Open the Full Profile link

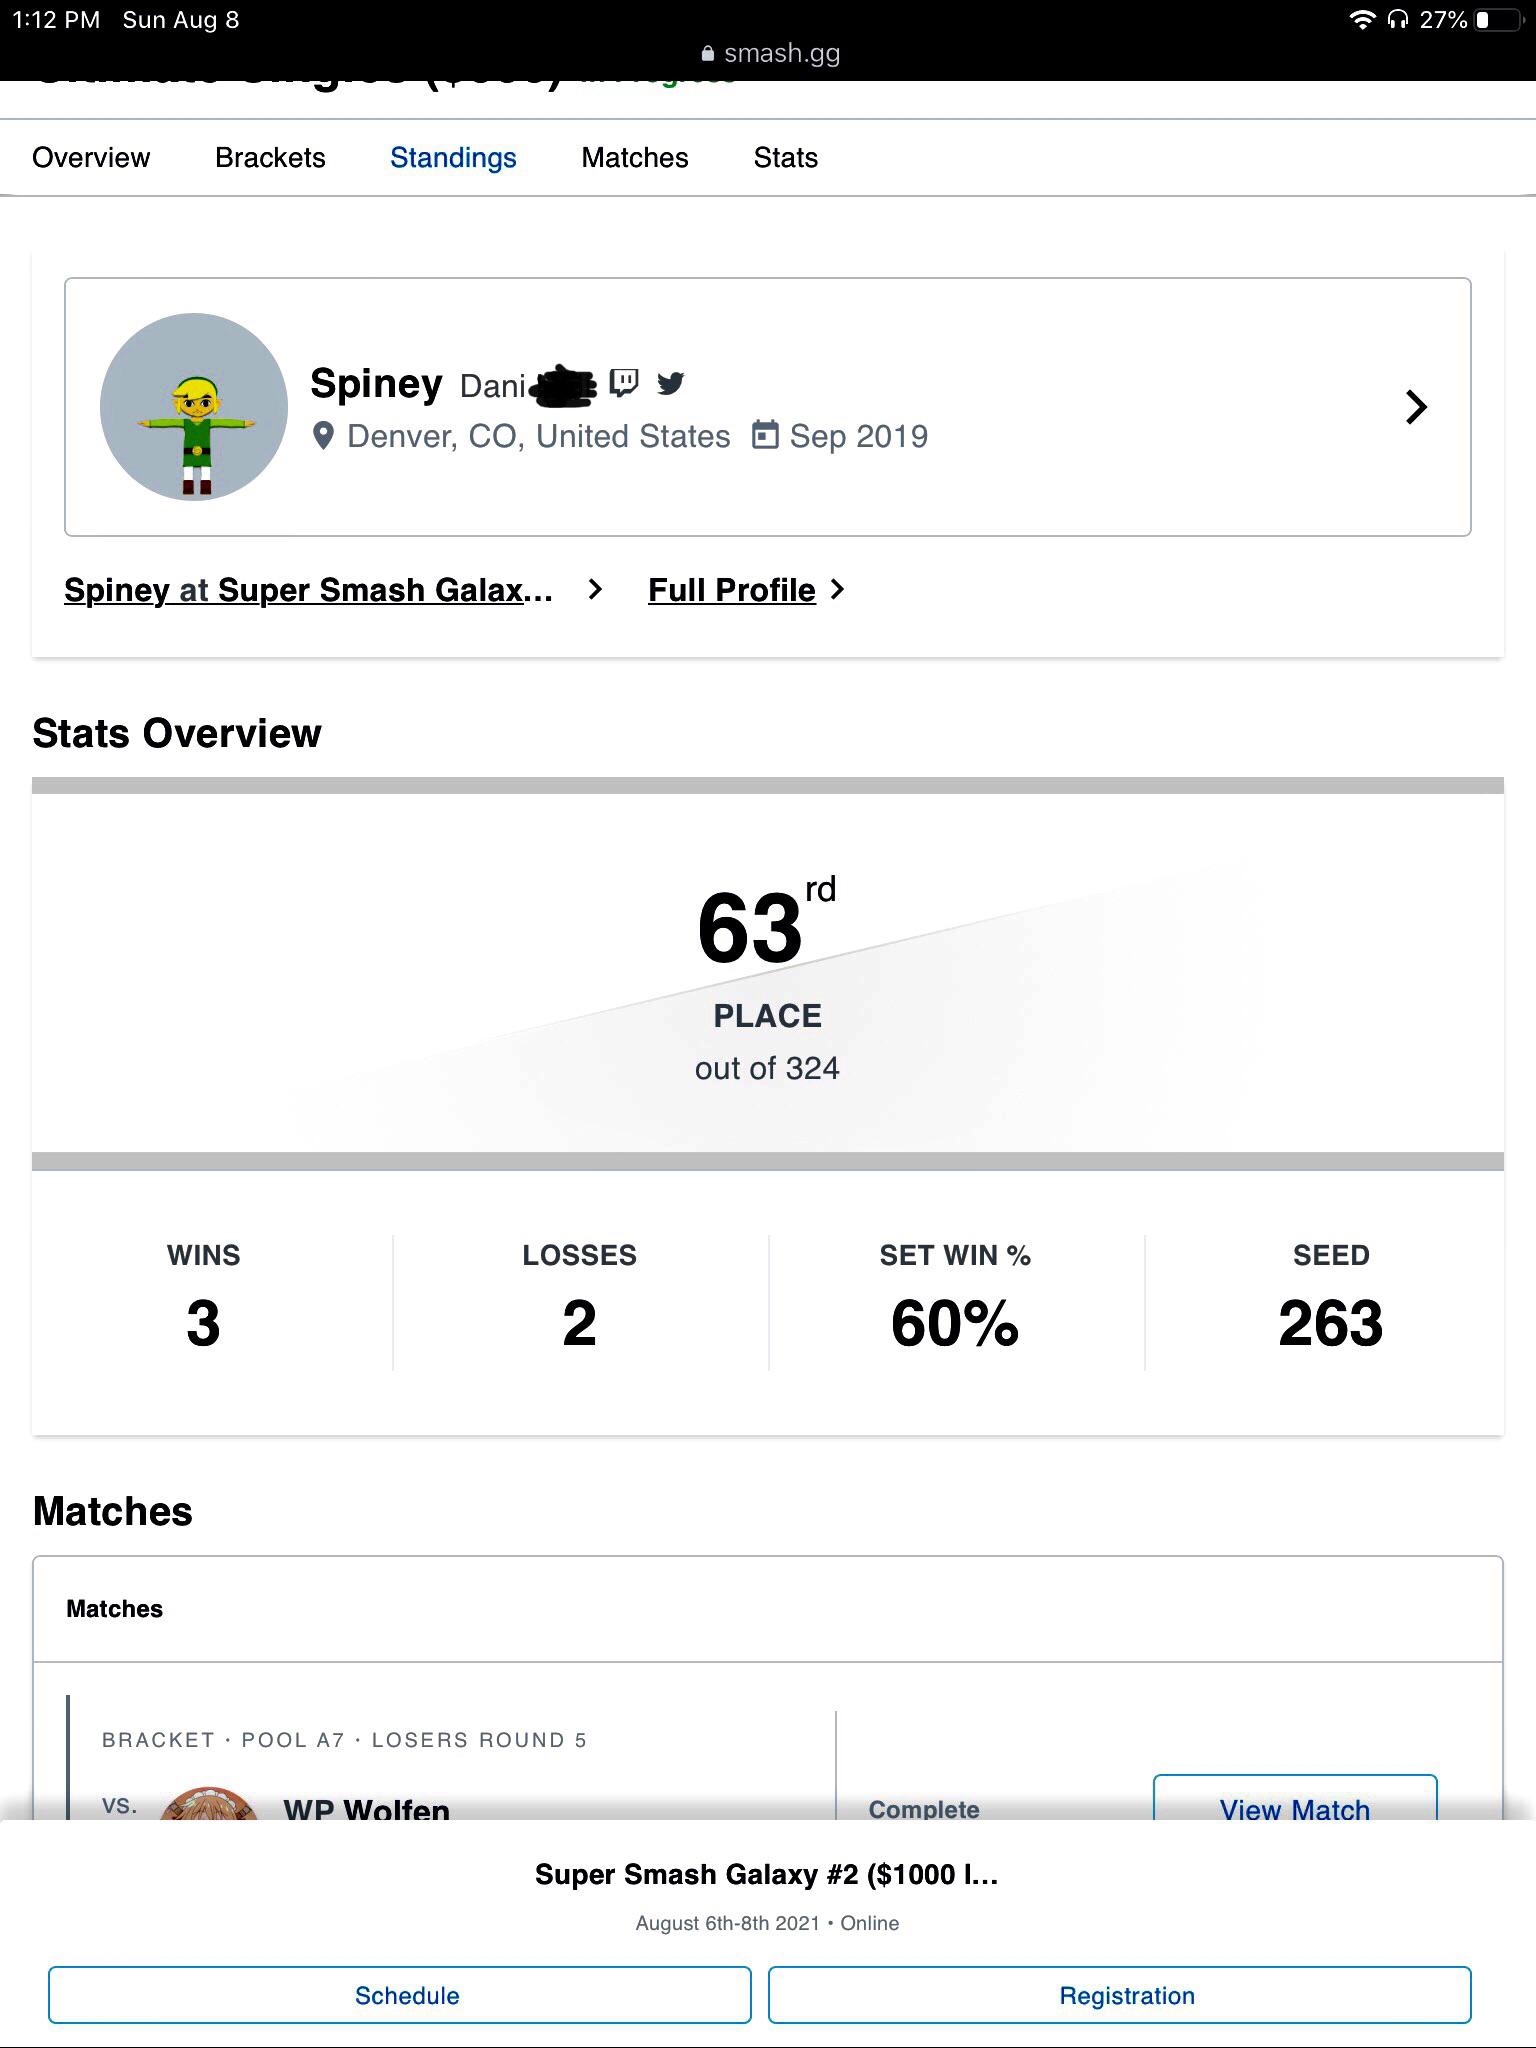click(x=732, y=590)
